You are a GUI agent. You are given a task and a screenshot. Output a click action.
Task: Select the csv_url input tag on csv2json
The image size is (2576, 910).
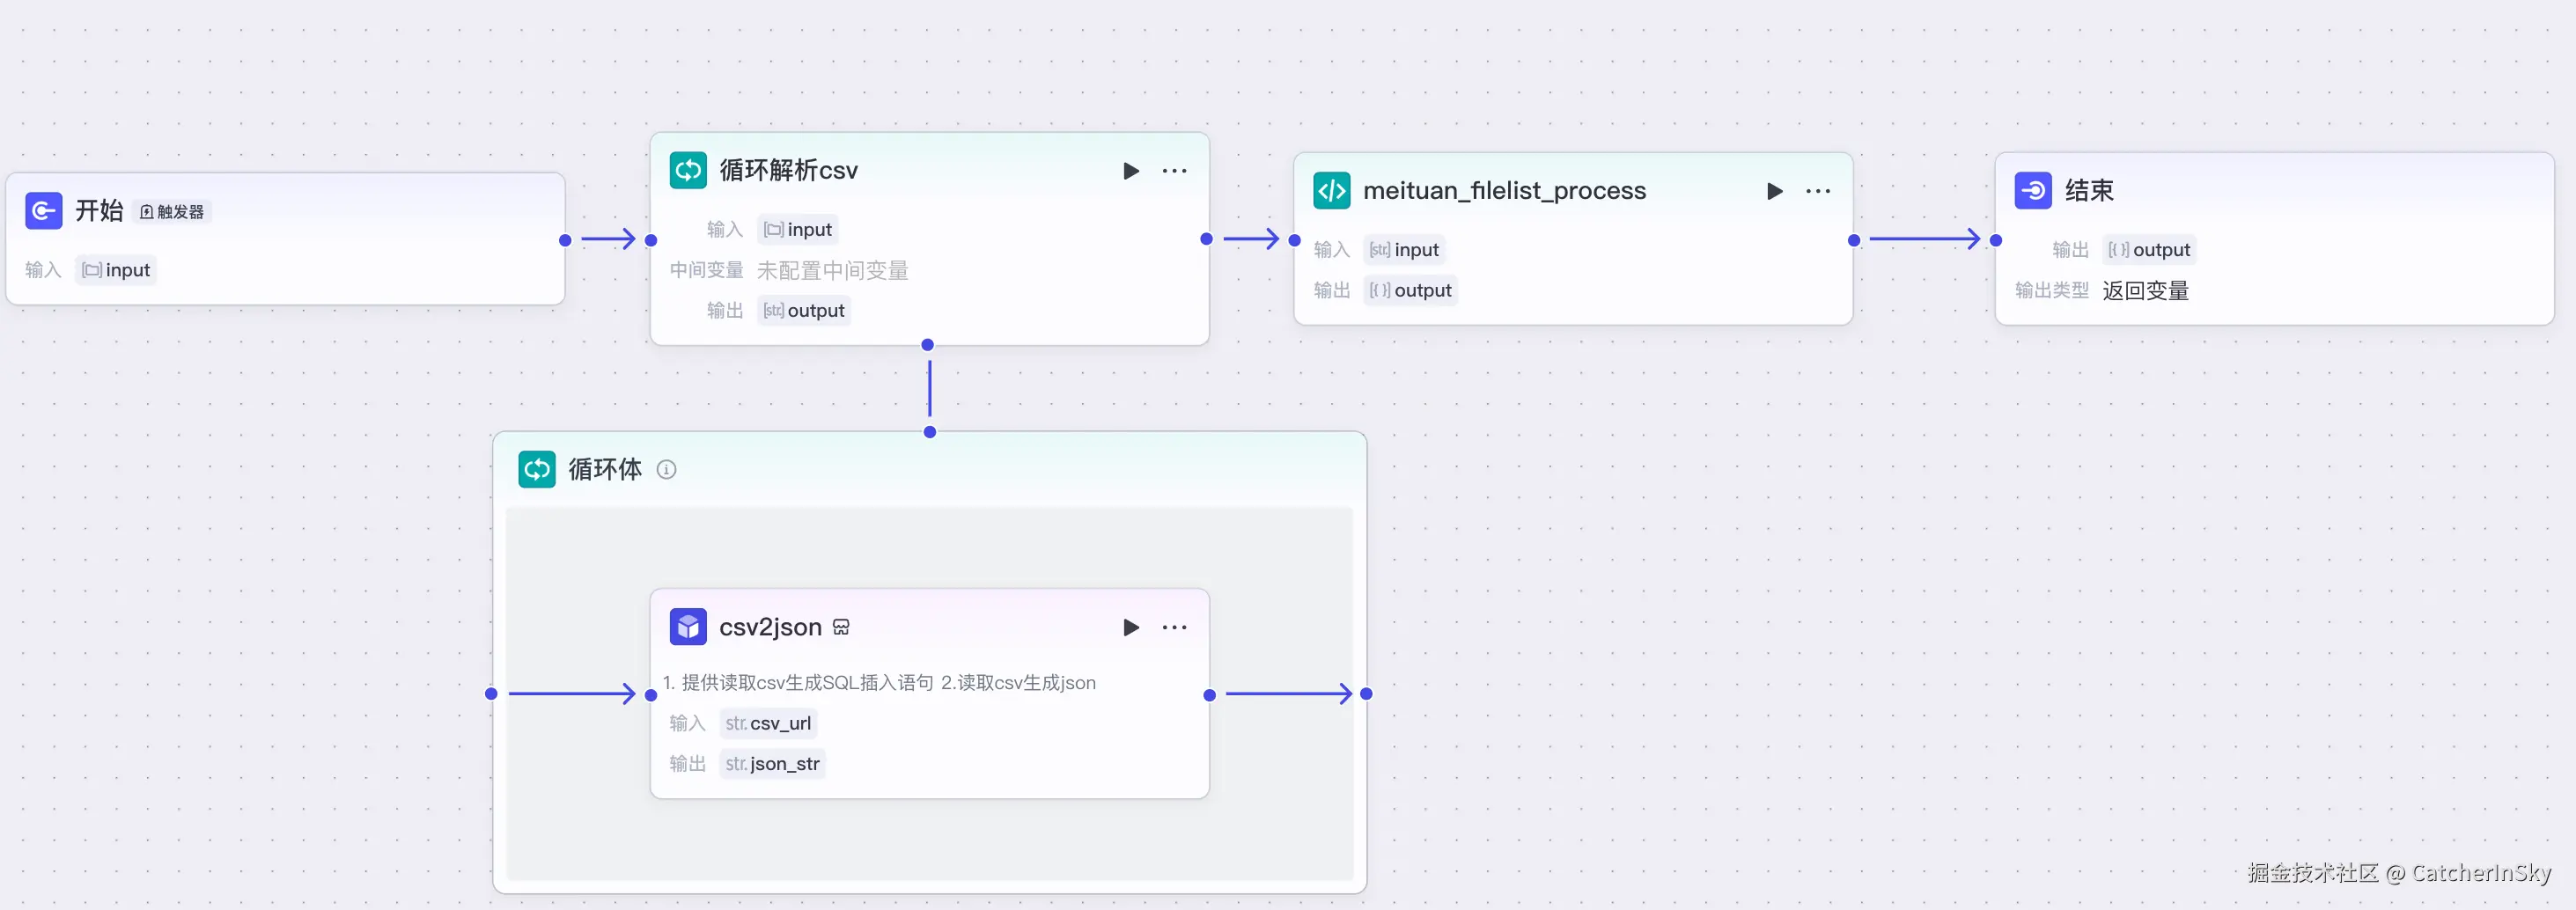768,722
